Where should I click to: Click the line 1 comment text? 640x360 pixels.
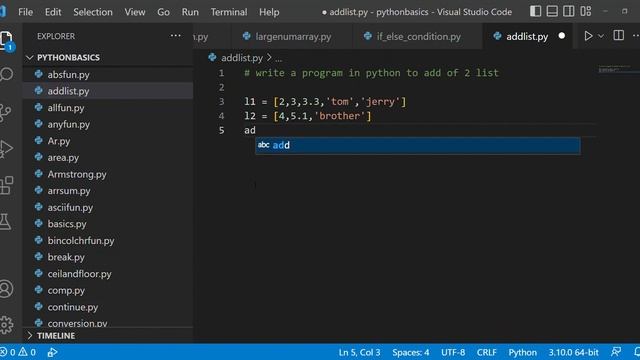coord(371,73)
